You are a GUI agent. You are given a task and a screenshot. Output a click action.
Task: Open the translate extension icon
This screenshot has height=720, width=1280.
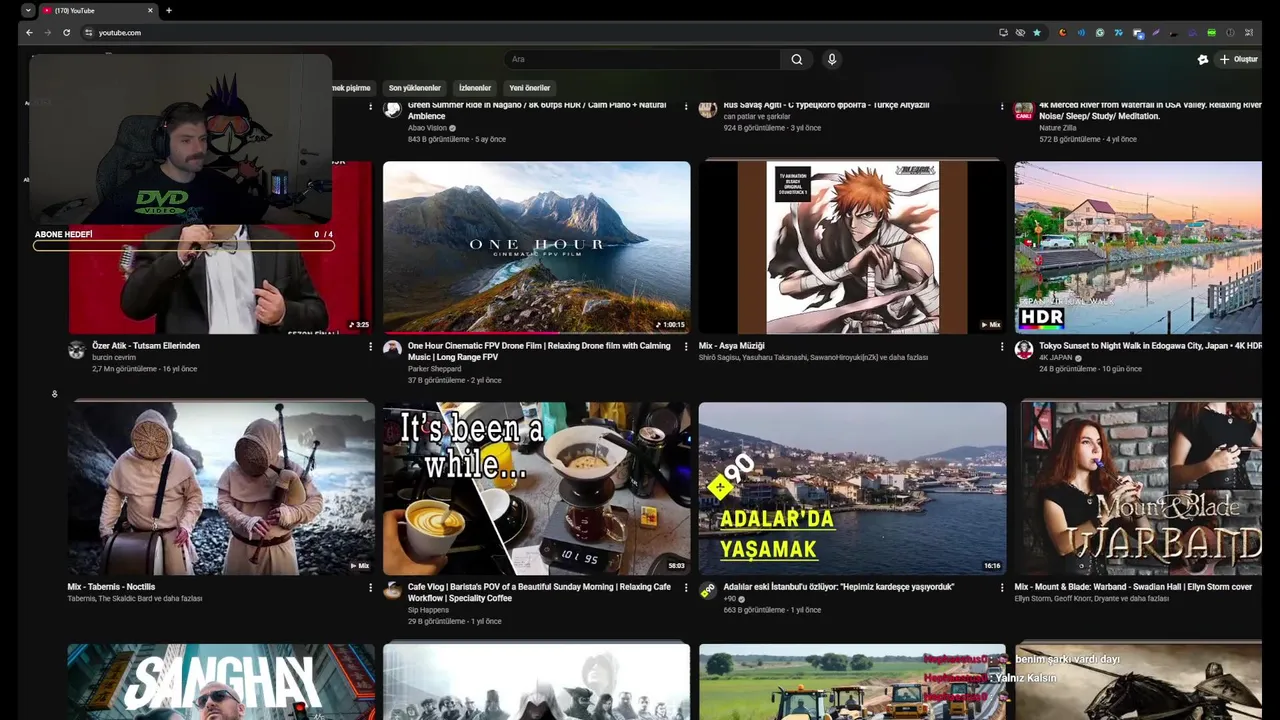pos(1138,33)
